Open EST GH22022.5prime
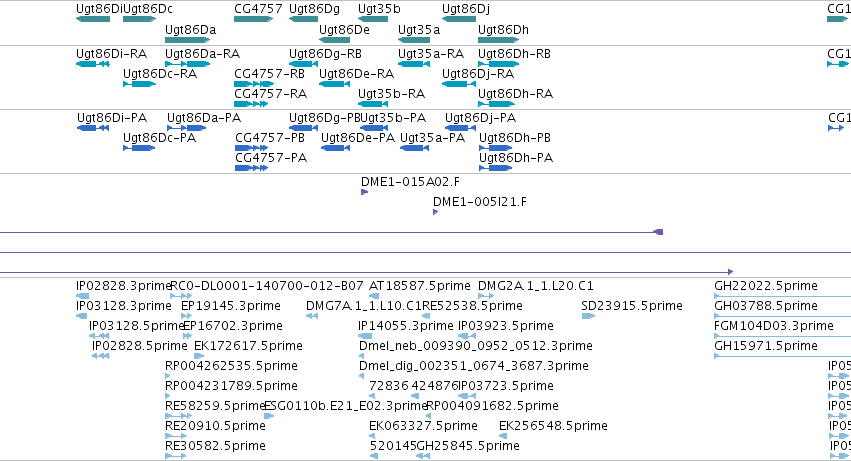This screenshot has width=851, height=461. 766,286
